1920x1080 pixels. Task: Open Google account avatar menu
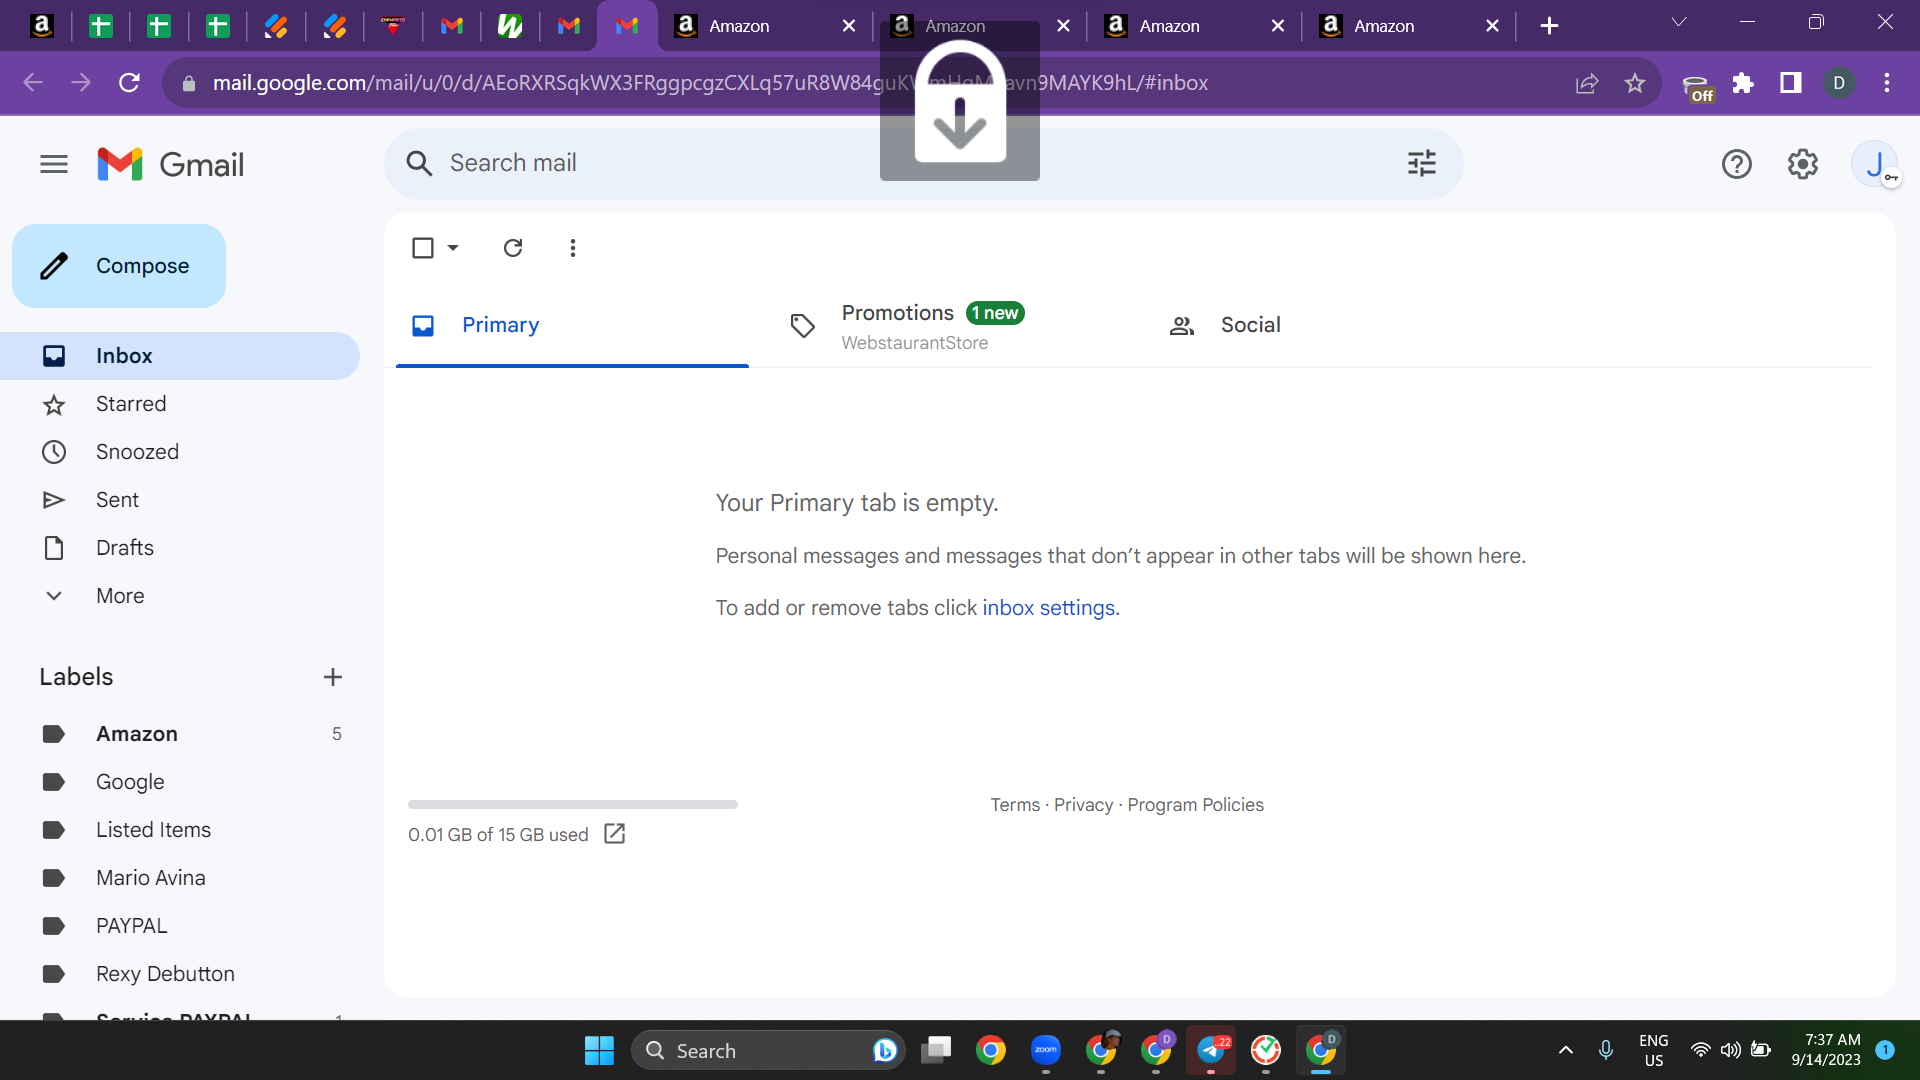click(x=1875, y=164)
